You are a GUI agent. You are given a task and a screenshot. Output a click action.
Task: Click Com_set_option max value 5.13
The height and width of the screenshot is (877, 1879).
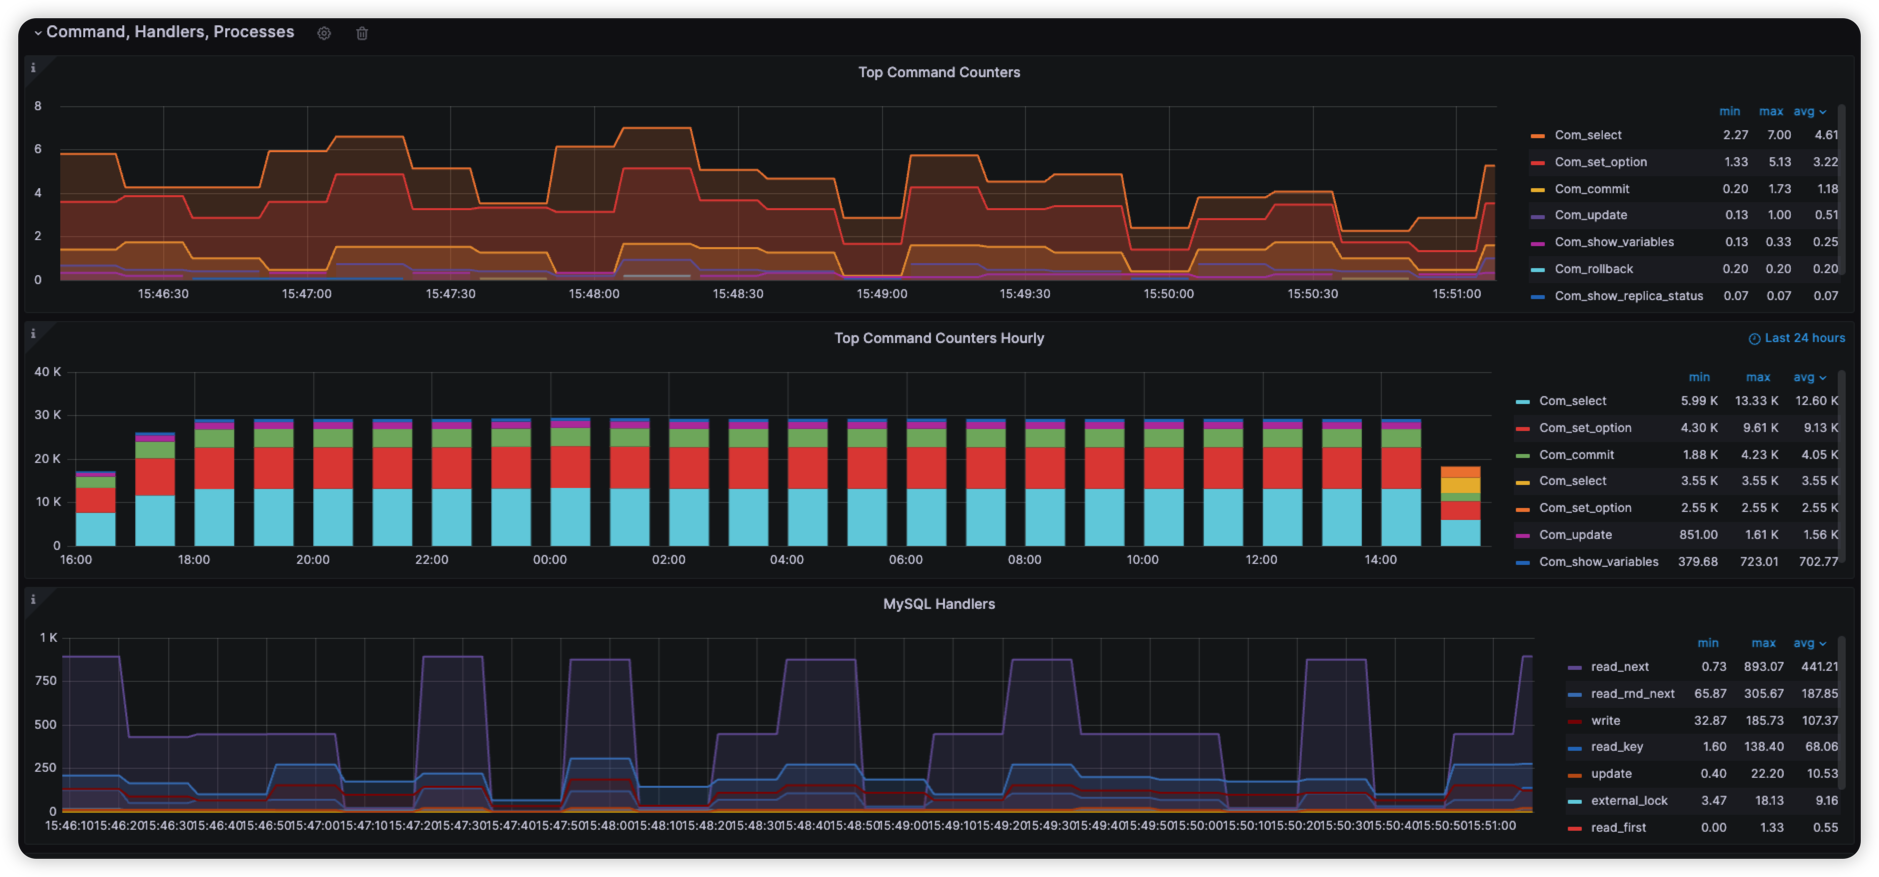[x=1779, y=162]
